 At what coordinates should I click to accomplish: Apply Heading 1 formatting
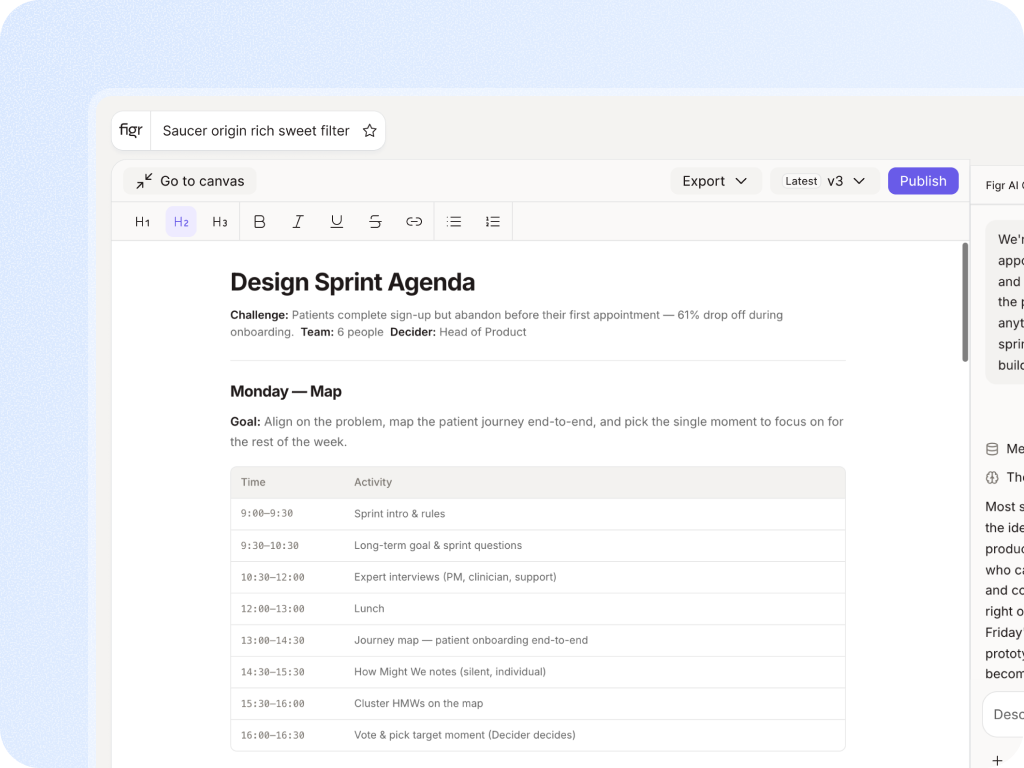(x=142, y=222)
